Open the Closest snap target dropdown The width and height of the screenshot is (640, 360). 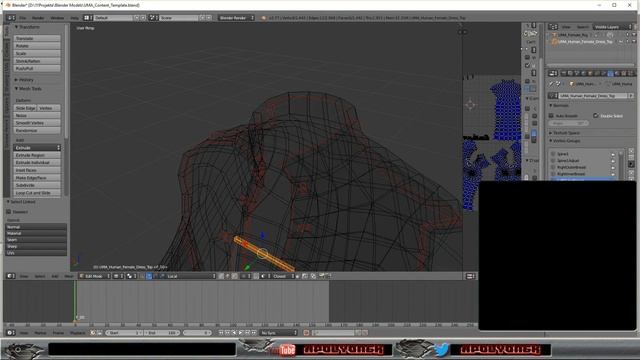[282, 276]
